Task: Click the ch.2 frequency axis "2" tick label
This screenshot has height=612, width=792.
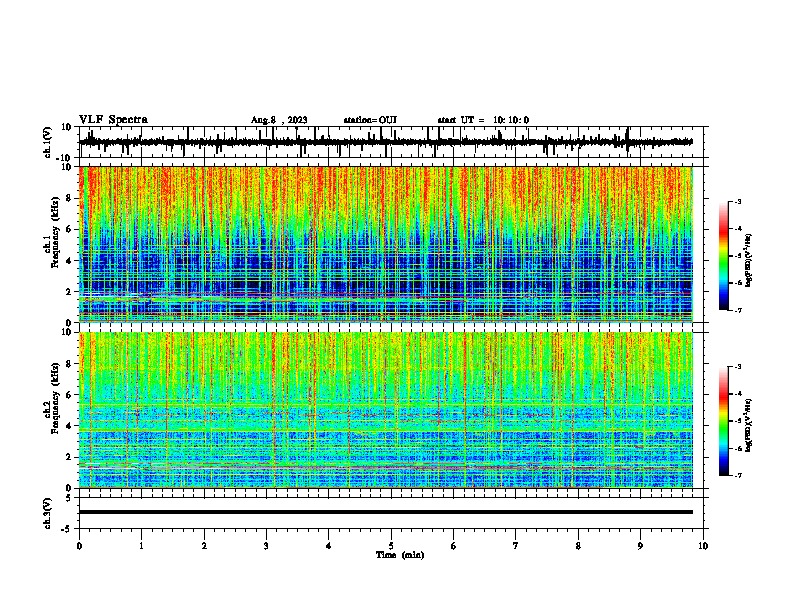Action: point(69,457)
